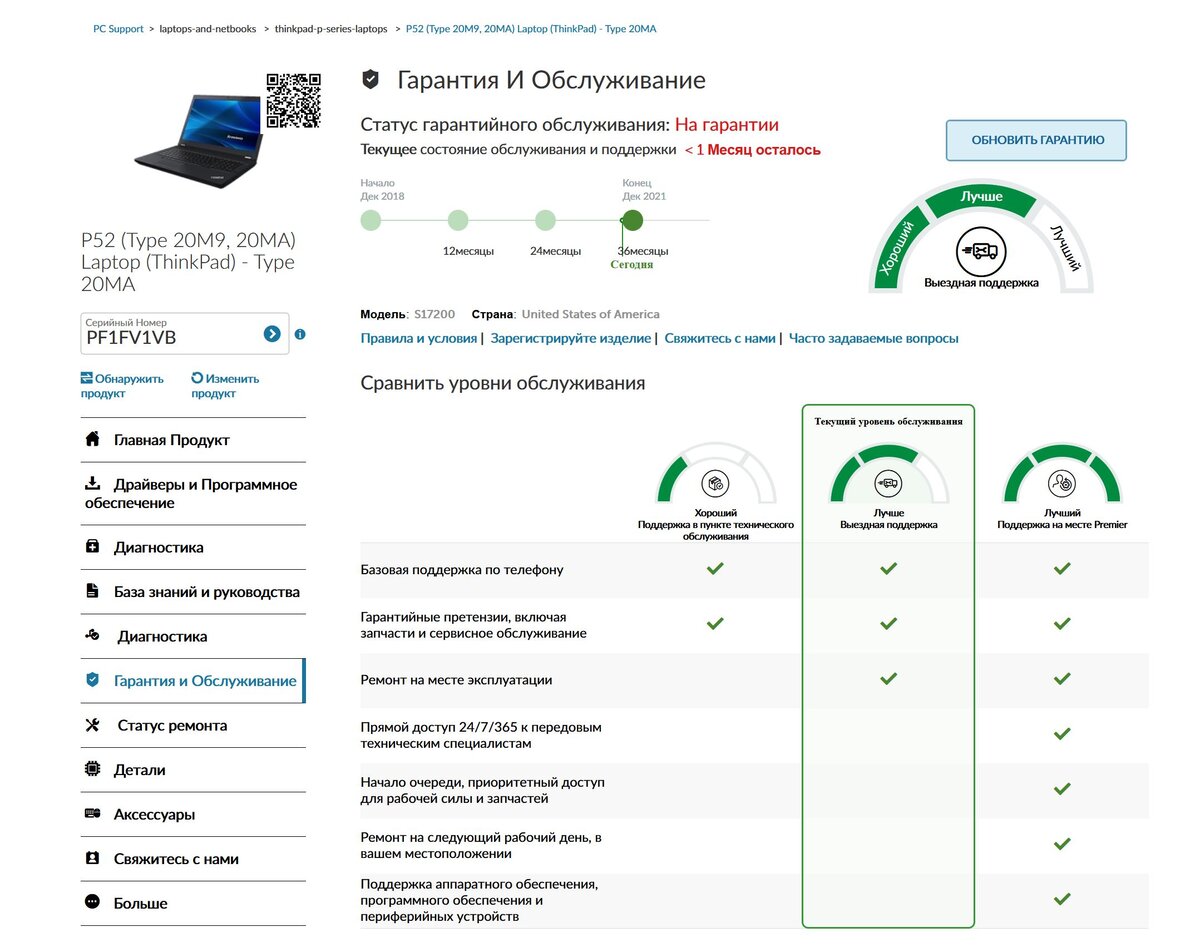Click PC Support breadcrumb link
The width and height of the screenshot is (1200, 947).
click(119, 29)
